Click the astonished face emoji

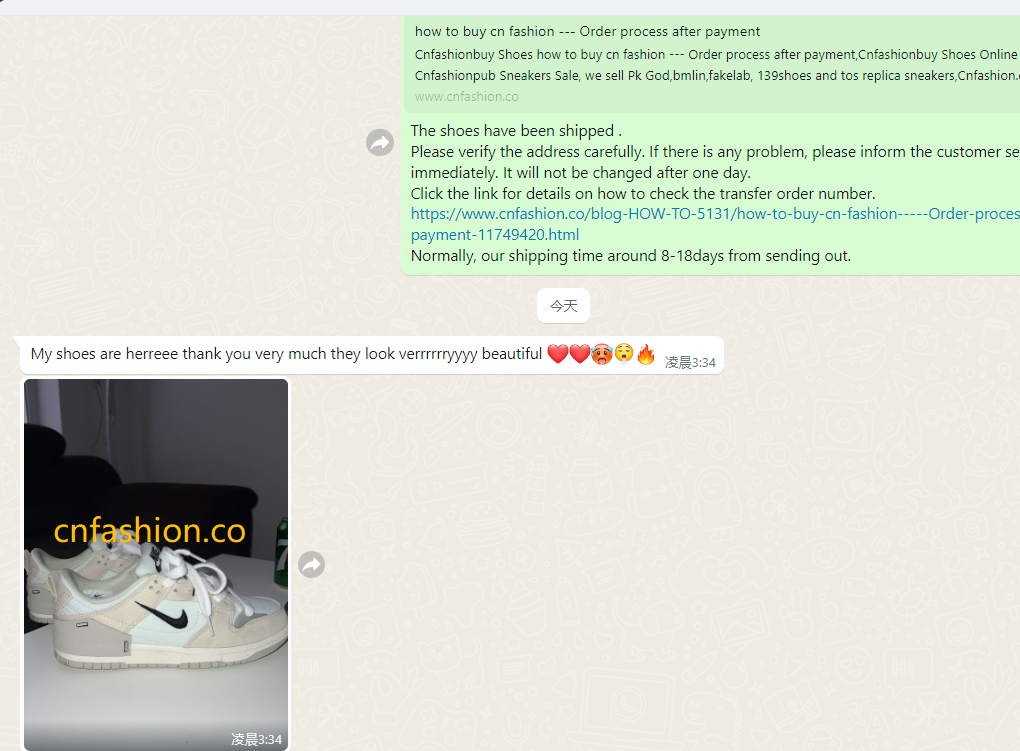click(x=624, y=354)
